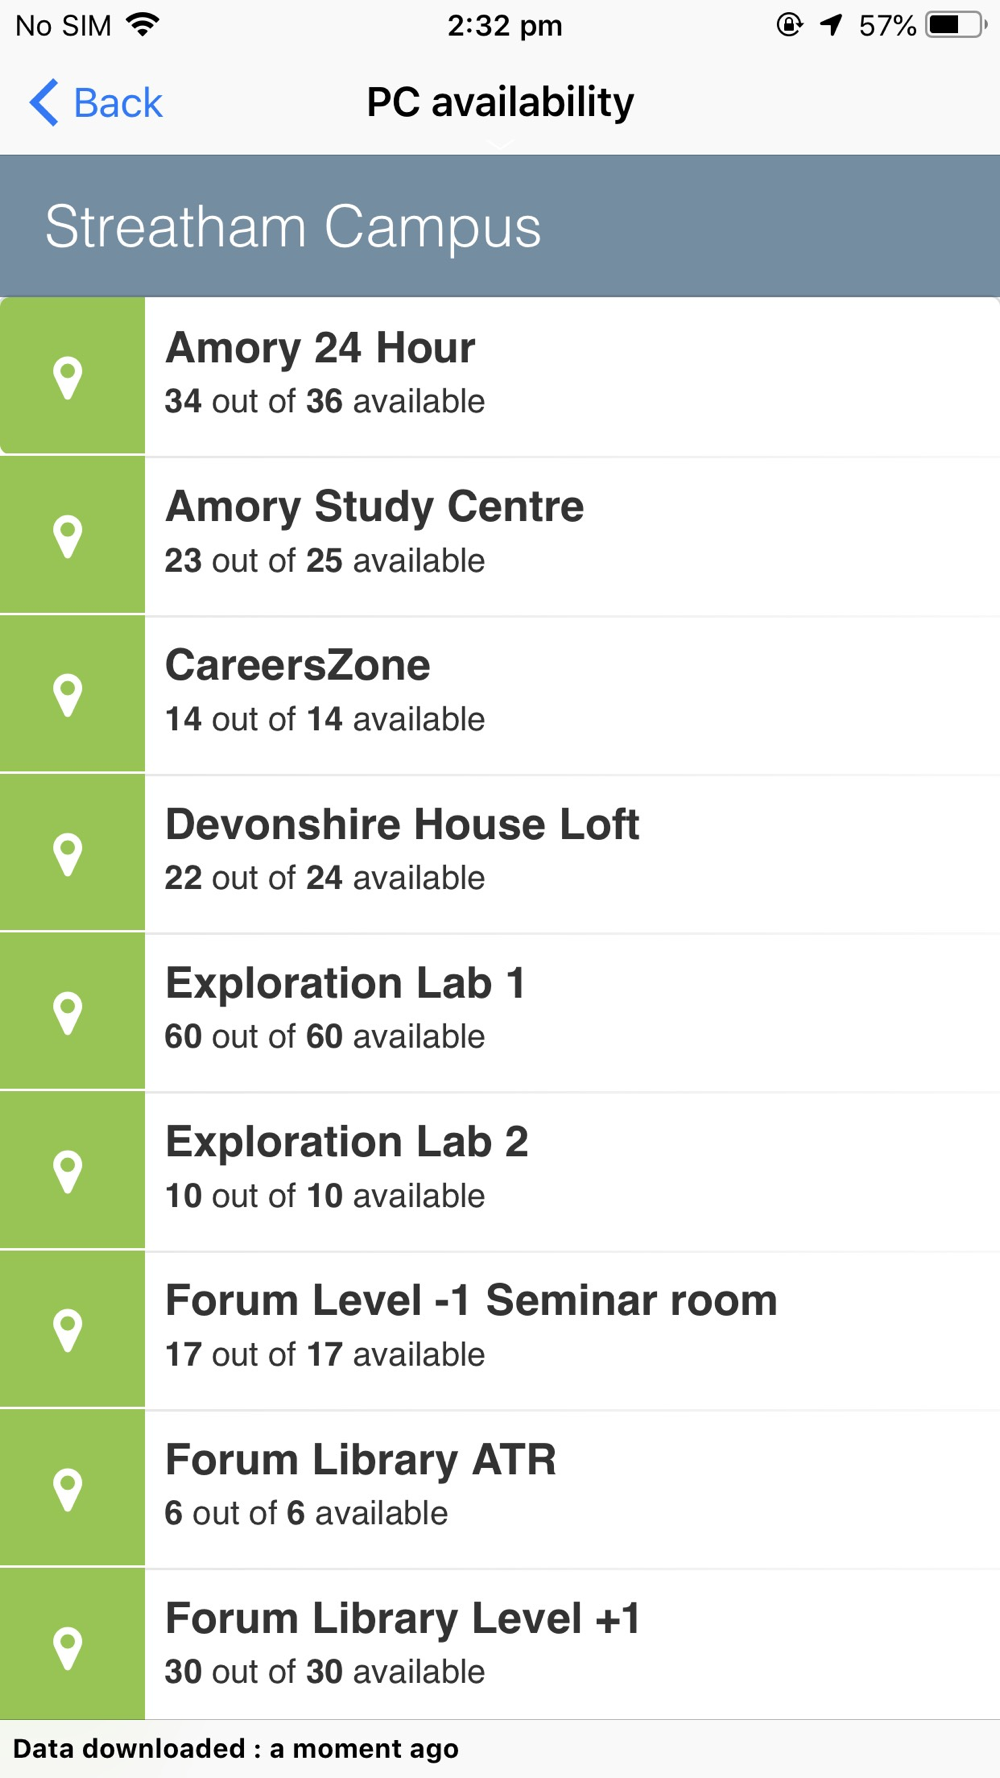Open the Exploration Lab 1 entry
The image size is (1000, 1778).
click(x=500, y=1012)
